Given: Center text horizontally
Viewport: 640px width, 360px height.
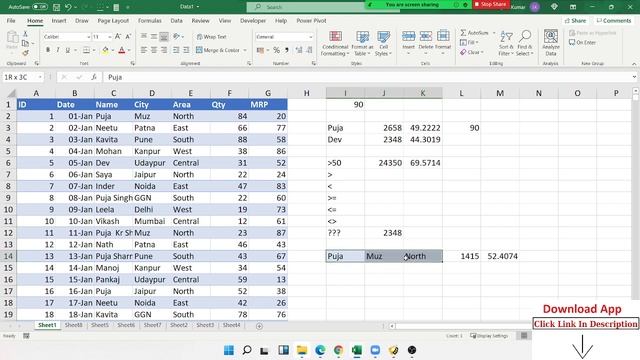Looking at the screenshot, I should pos(154,50).
